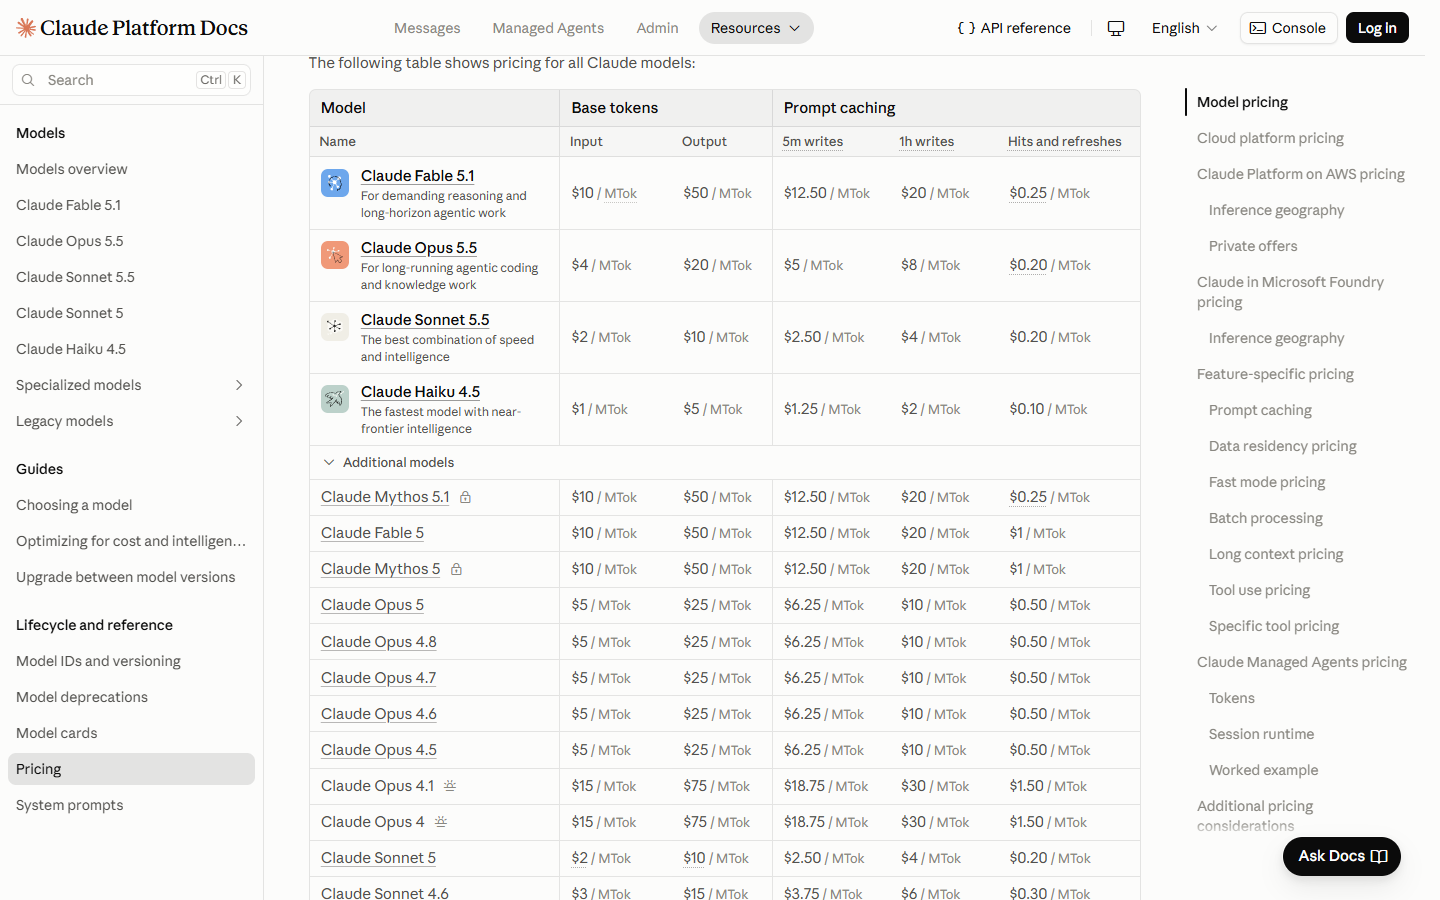The image size is (1440, 900).
Task: Click the Console button
Action: tap(1288, 28)
